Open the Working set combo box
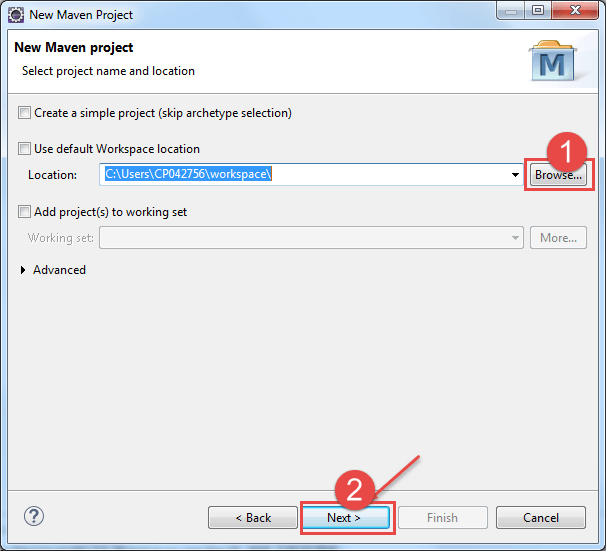Image resolution: width=606 pixels, height=551 pixels. [x=310, y=238]
